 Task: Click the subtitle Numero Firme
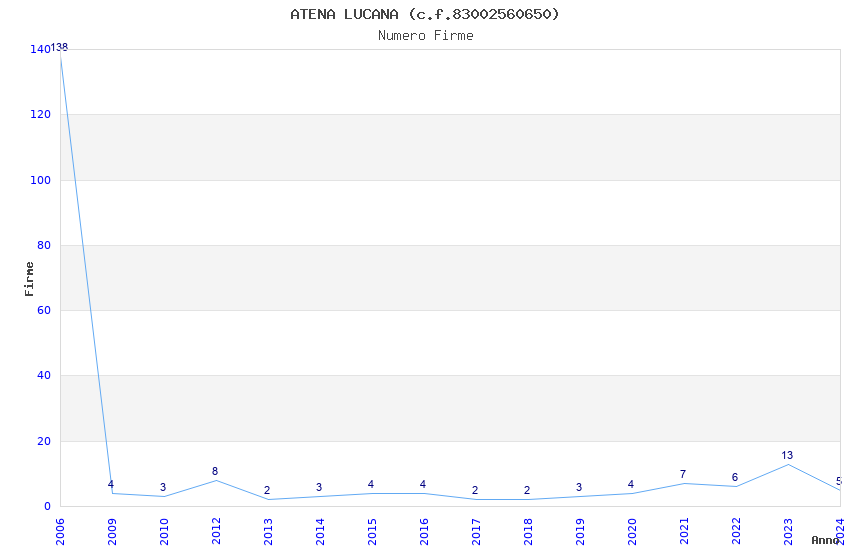coord(426,36)
